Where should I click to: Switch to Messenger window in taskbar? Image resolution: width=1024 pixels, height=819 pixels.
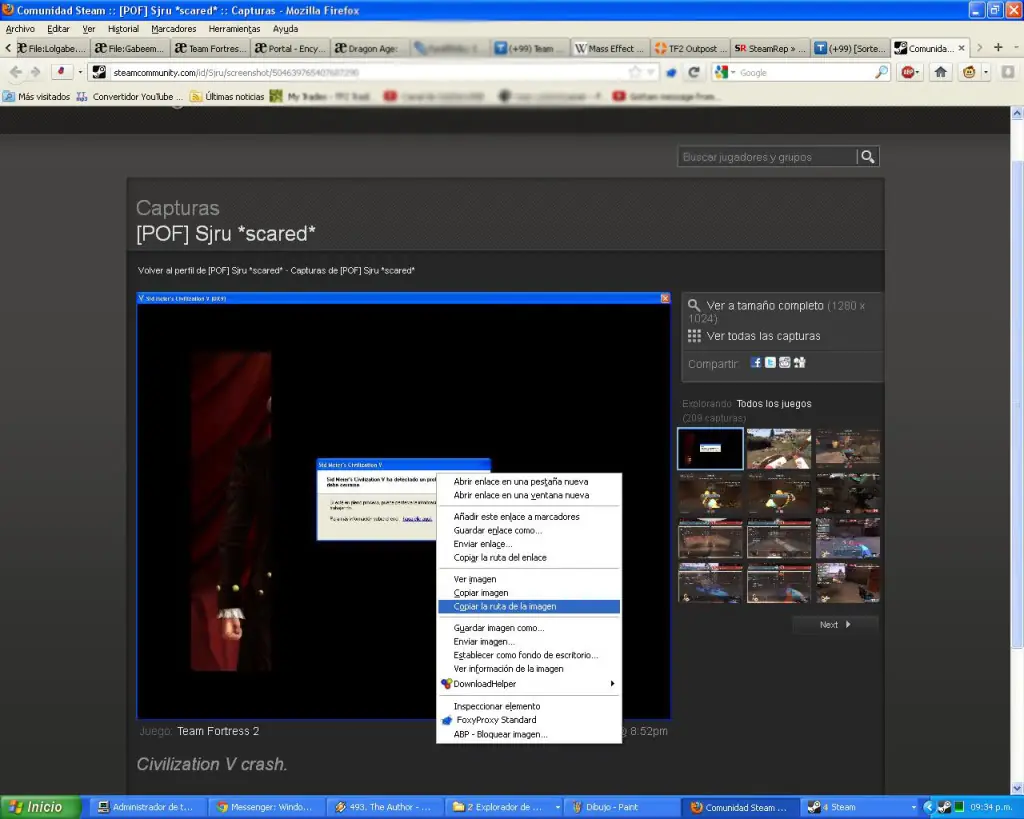coord(266,807)
